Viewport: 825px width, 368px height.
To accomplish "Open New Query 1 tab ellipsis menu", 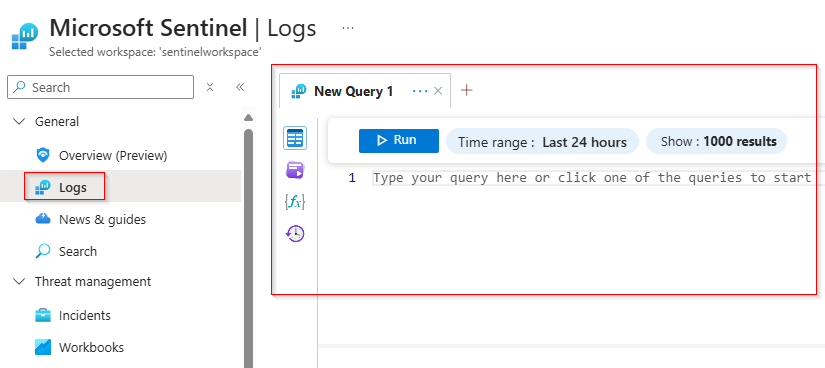I will (x=420, y=91).
